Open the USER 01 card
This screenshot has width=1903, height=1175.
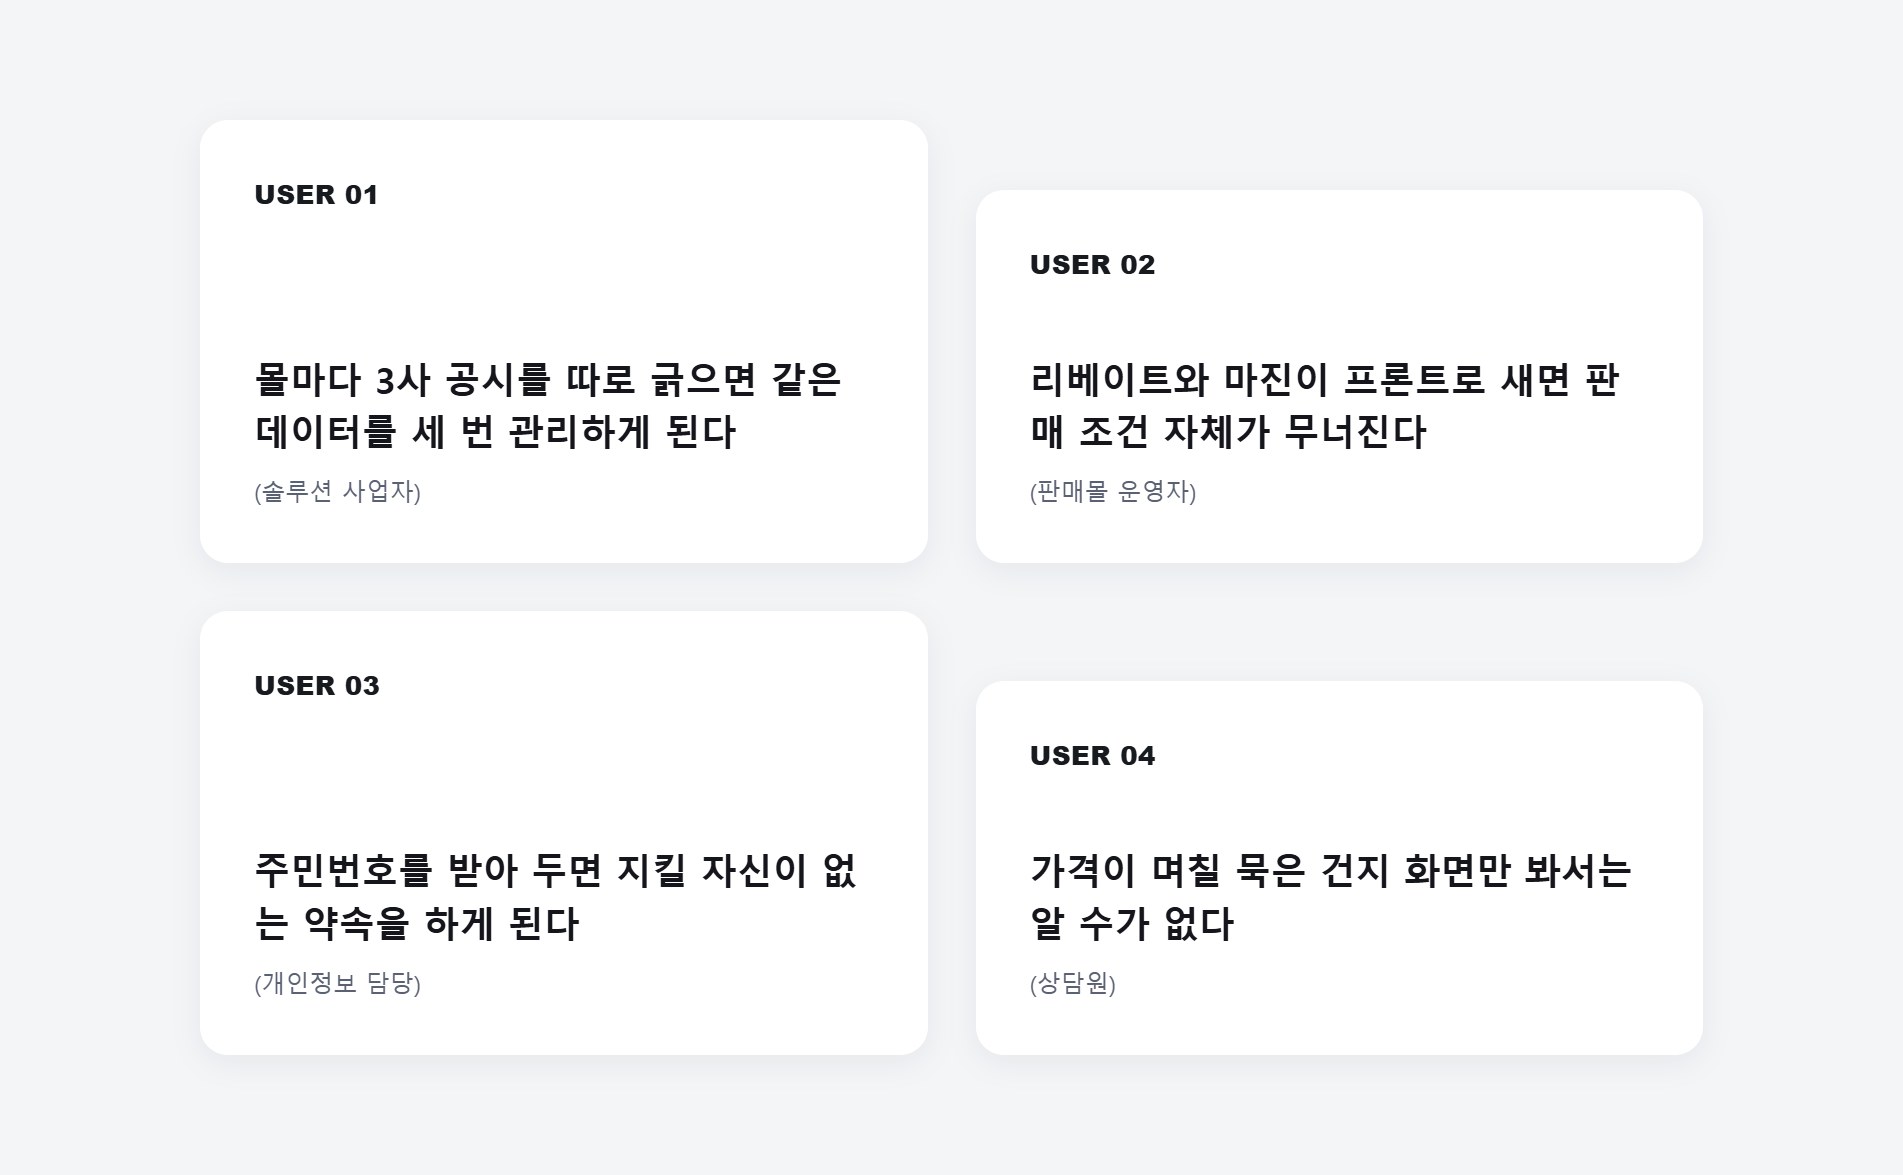[564, 342]
